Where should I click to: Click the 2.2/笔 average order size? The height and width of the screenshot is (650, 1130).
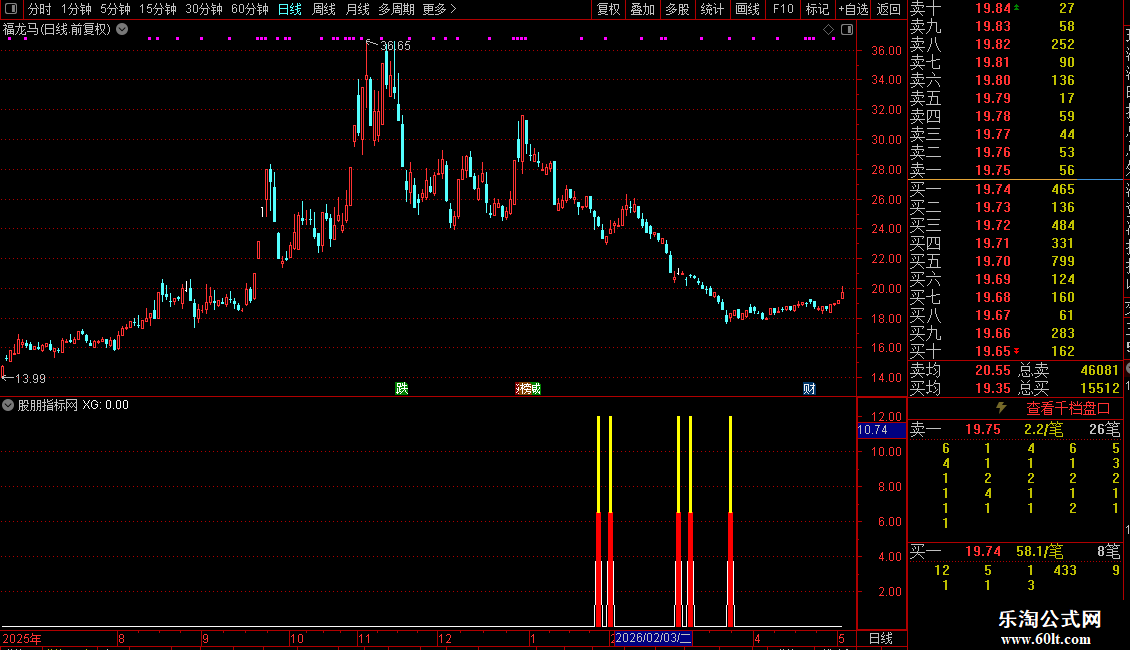1043,429
